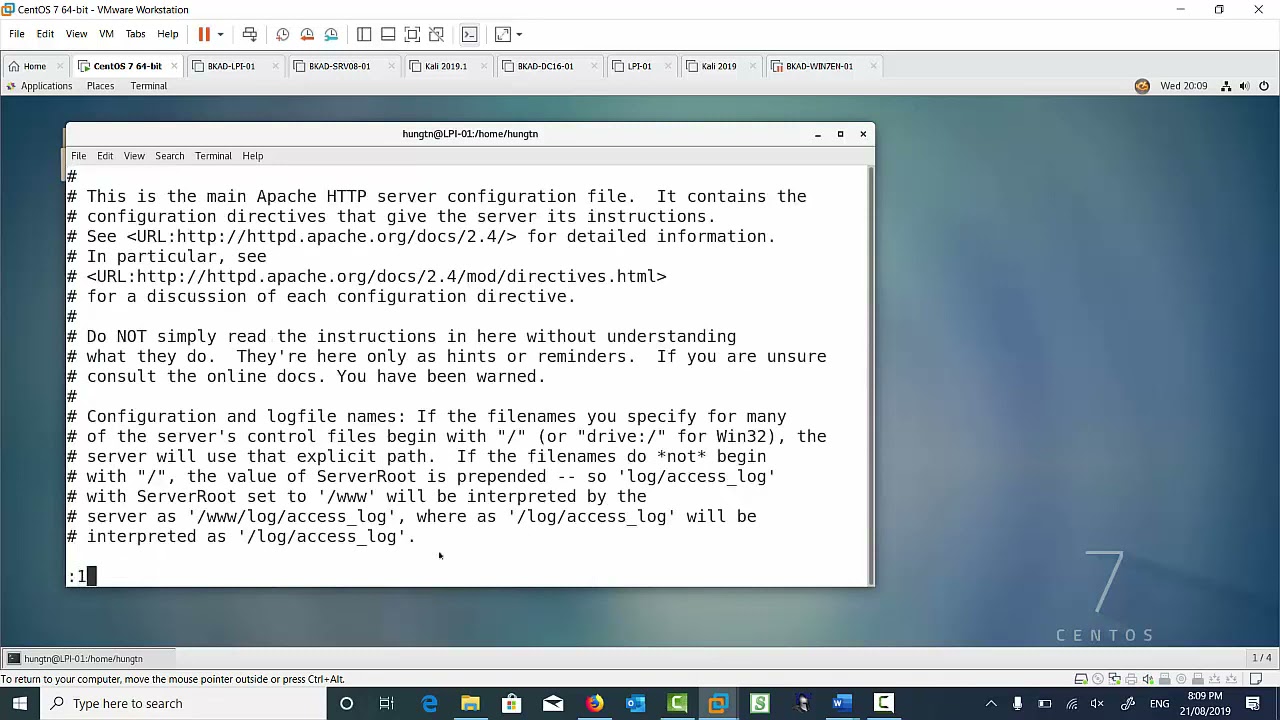The image size is (1280, 720).
Task: Open Cortana from the taskbar
Action: click(346, 703)
